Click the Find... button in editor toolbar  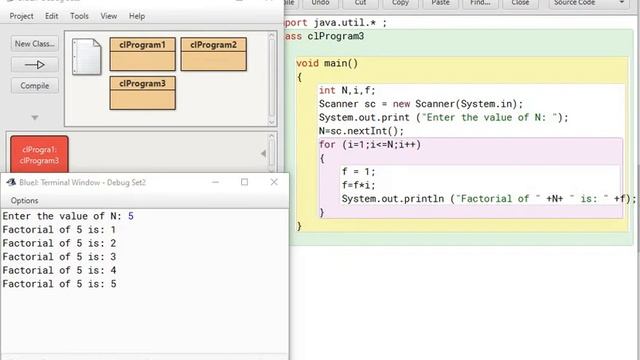pyautogui.click(x=480, y=3)
